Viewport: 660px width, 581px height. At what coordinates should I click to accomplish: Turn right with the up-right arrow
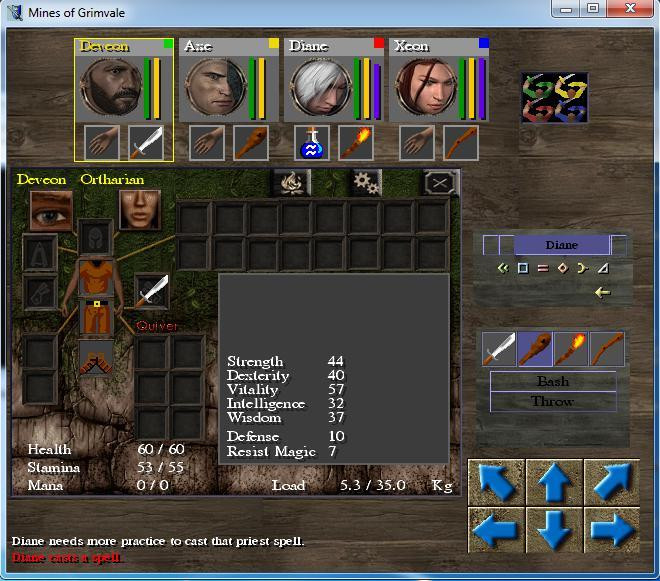click(612, 482)
